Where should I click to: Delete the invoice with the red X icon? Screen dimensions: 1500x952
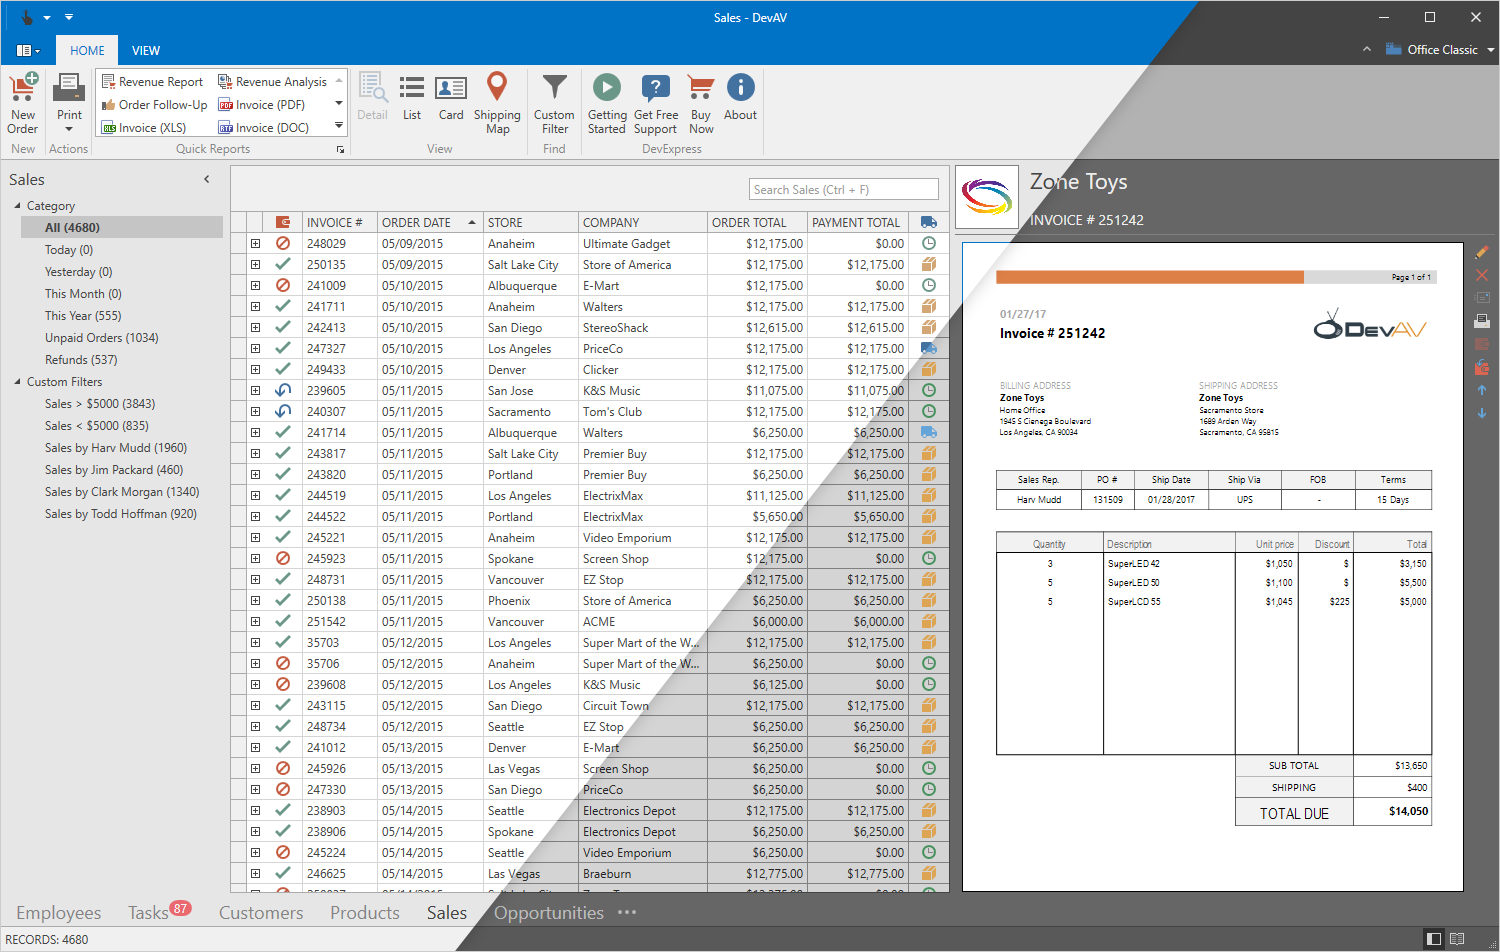click(1483, 275)
